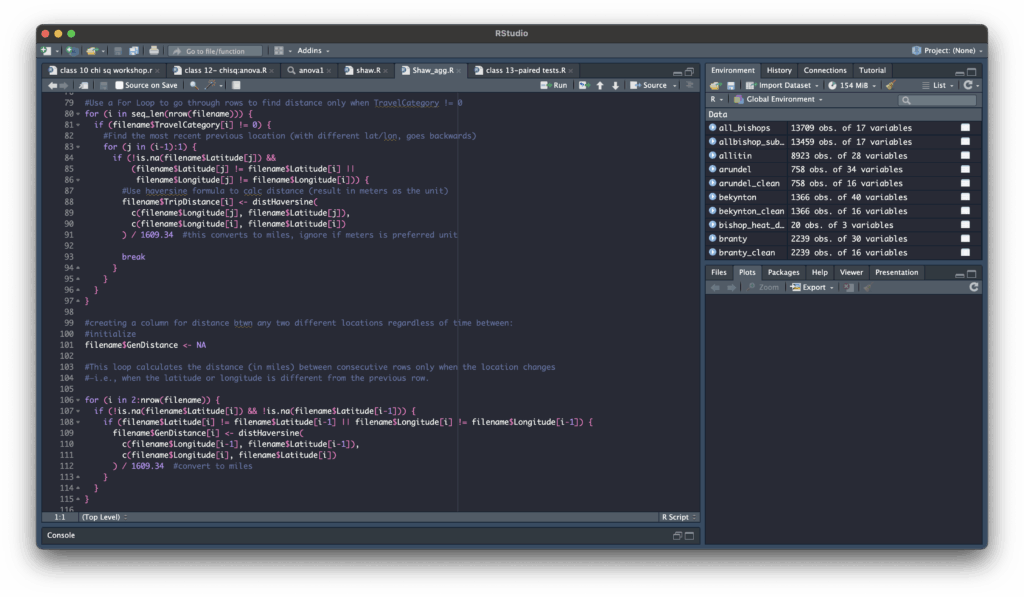This screenshot has width=1024, height=597.
Task: Maximize the Console pane
Action: pyautogui.click(x=690, y=536)
